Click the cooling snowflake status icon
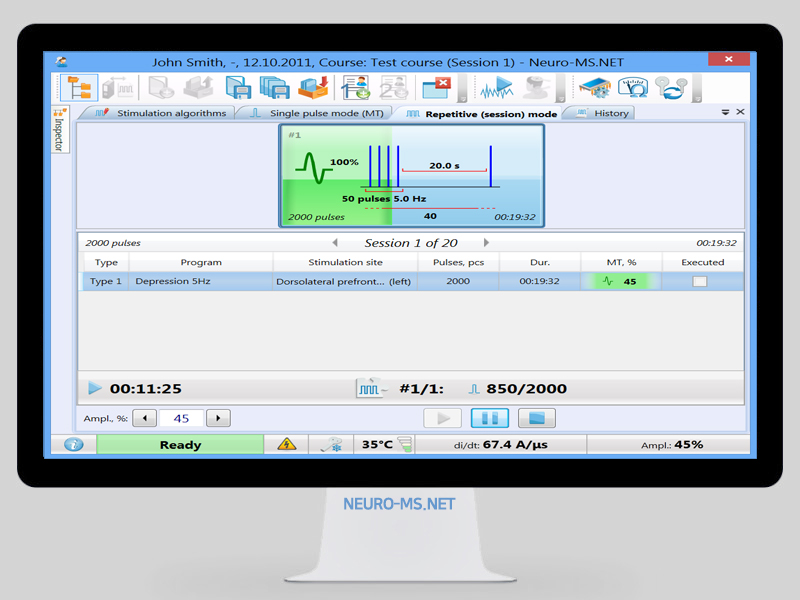 (329, 445)
